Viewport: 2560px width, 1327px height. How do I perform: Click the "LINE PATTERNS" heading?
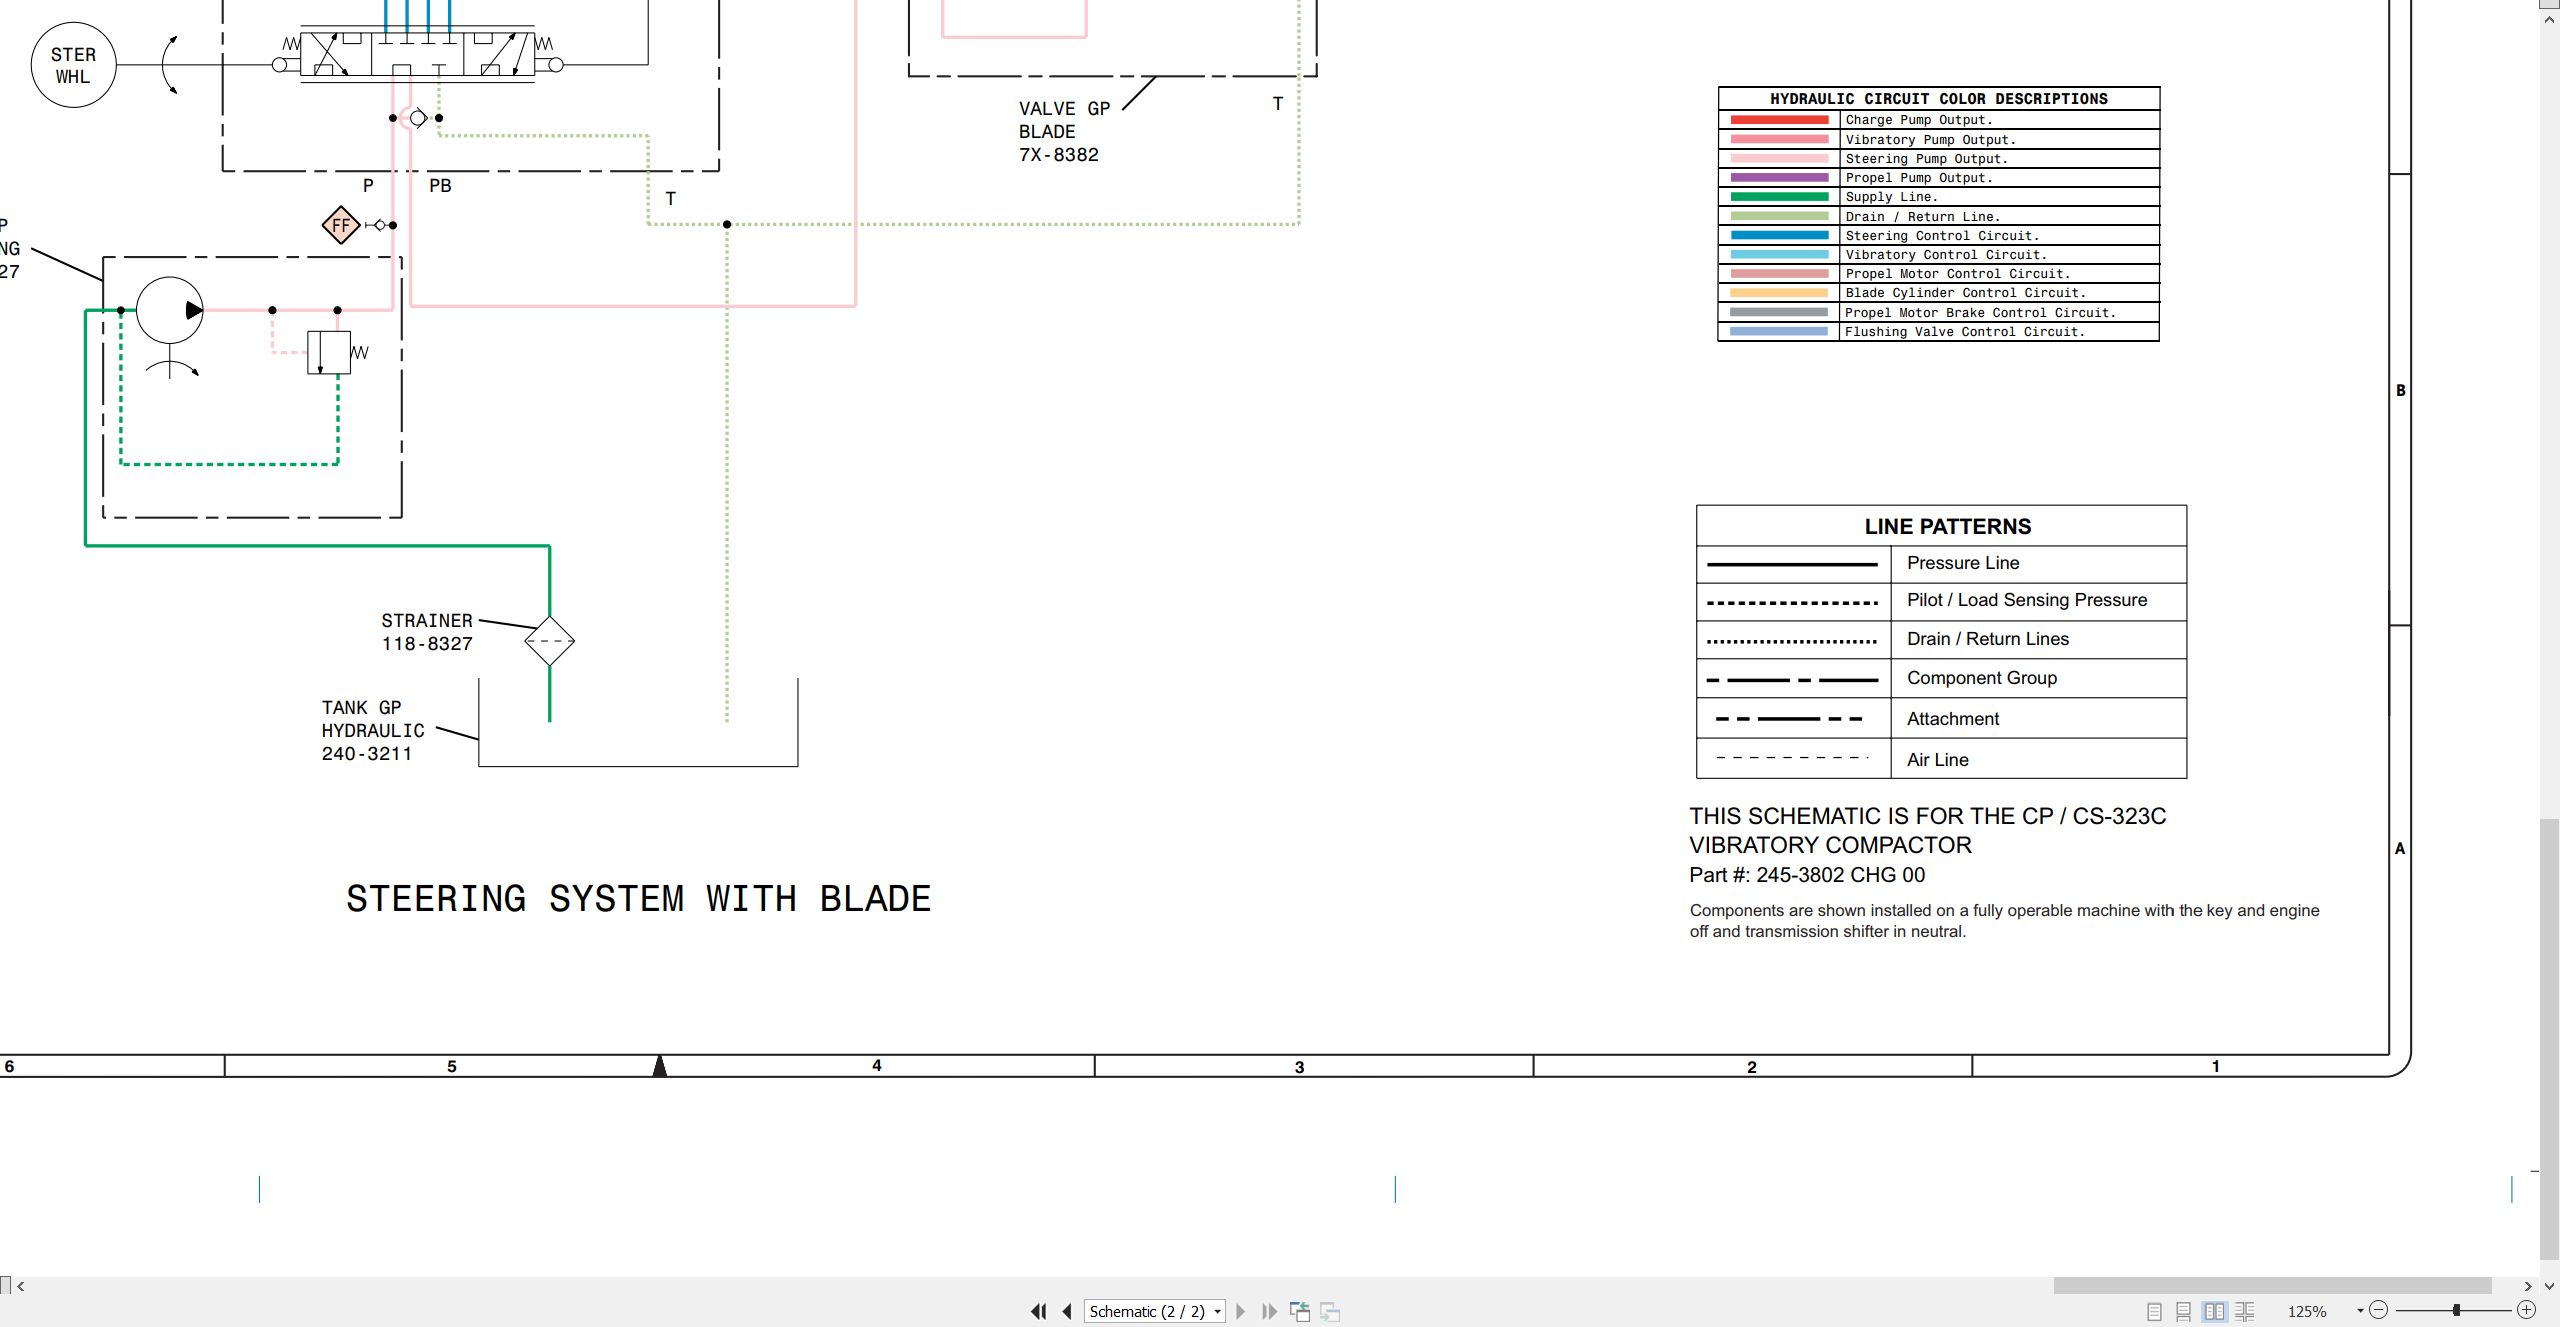[x=1948, y=526]
